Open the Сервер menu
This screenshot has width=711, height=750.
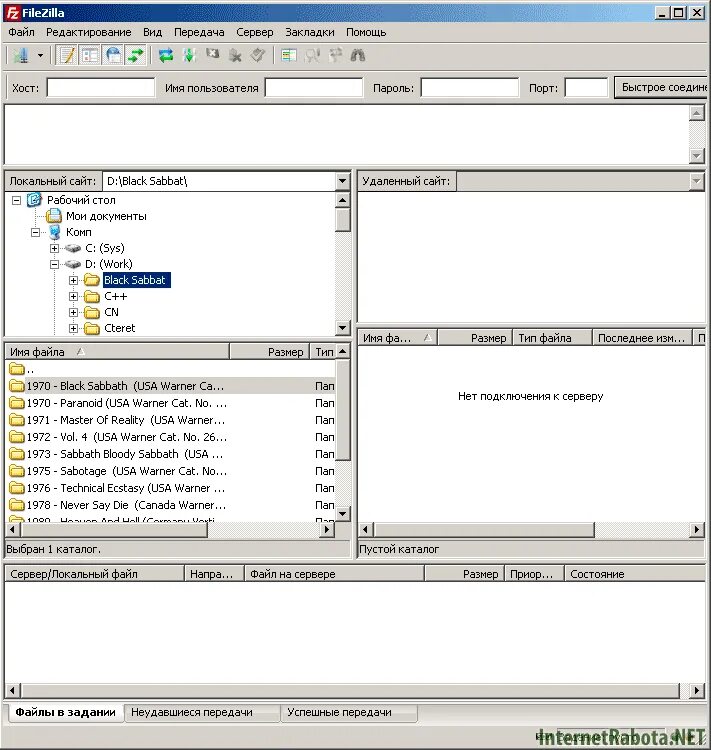[x=255, y=32]
